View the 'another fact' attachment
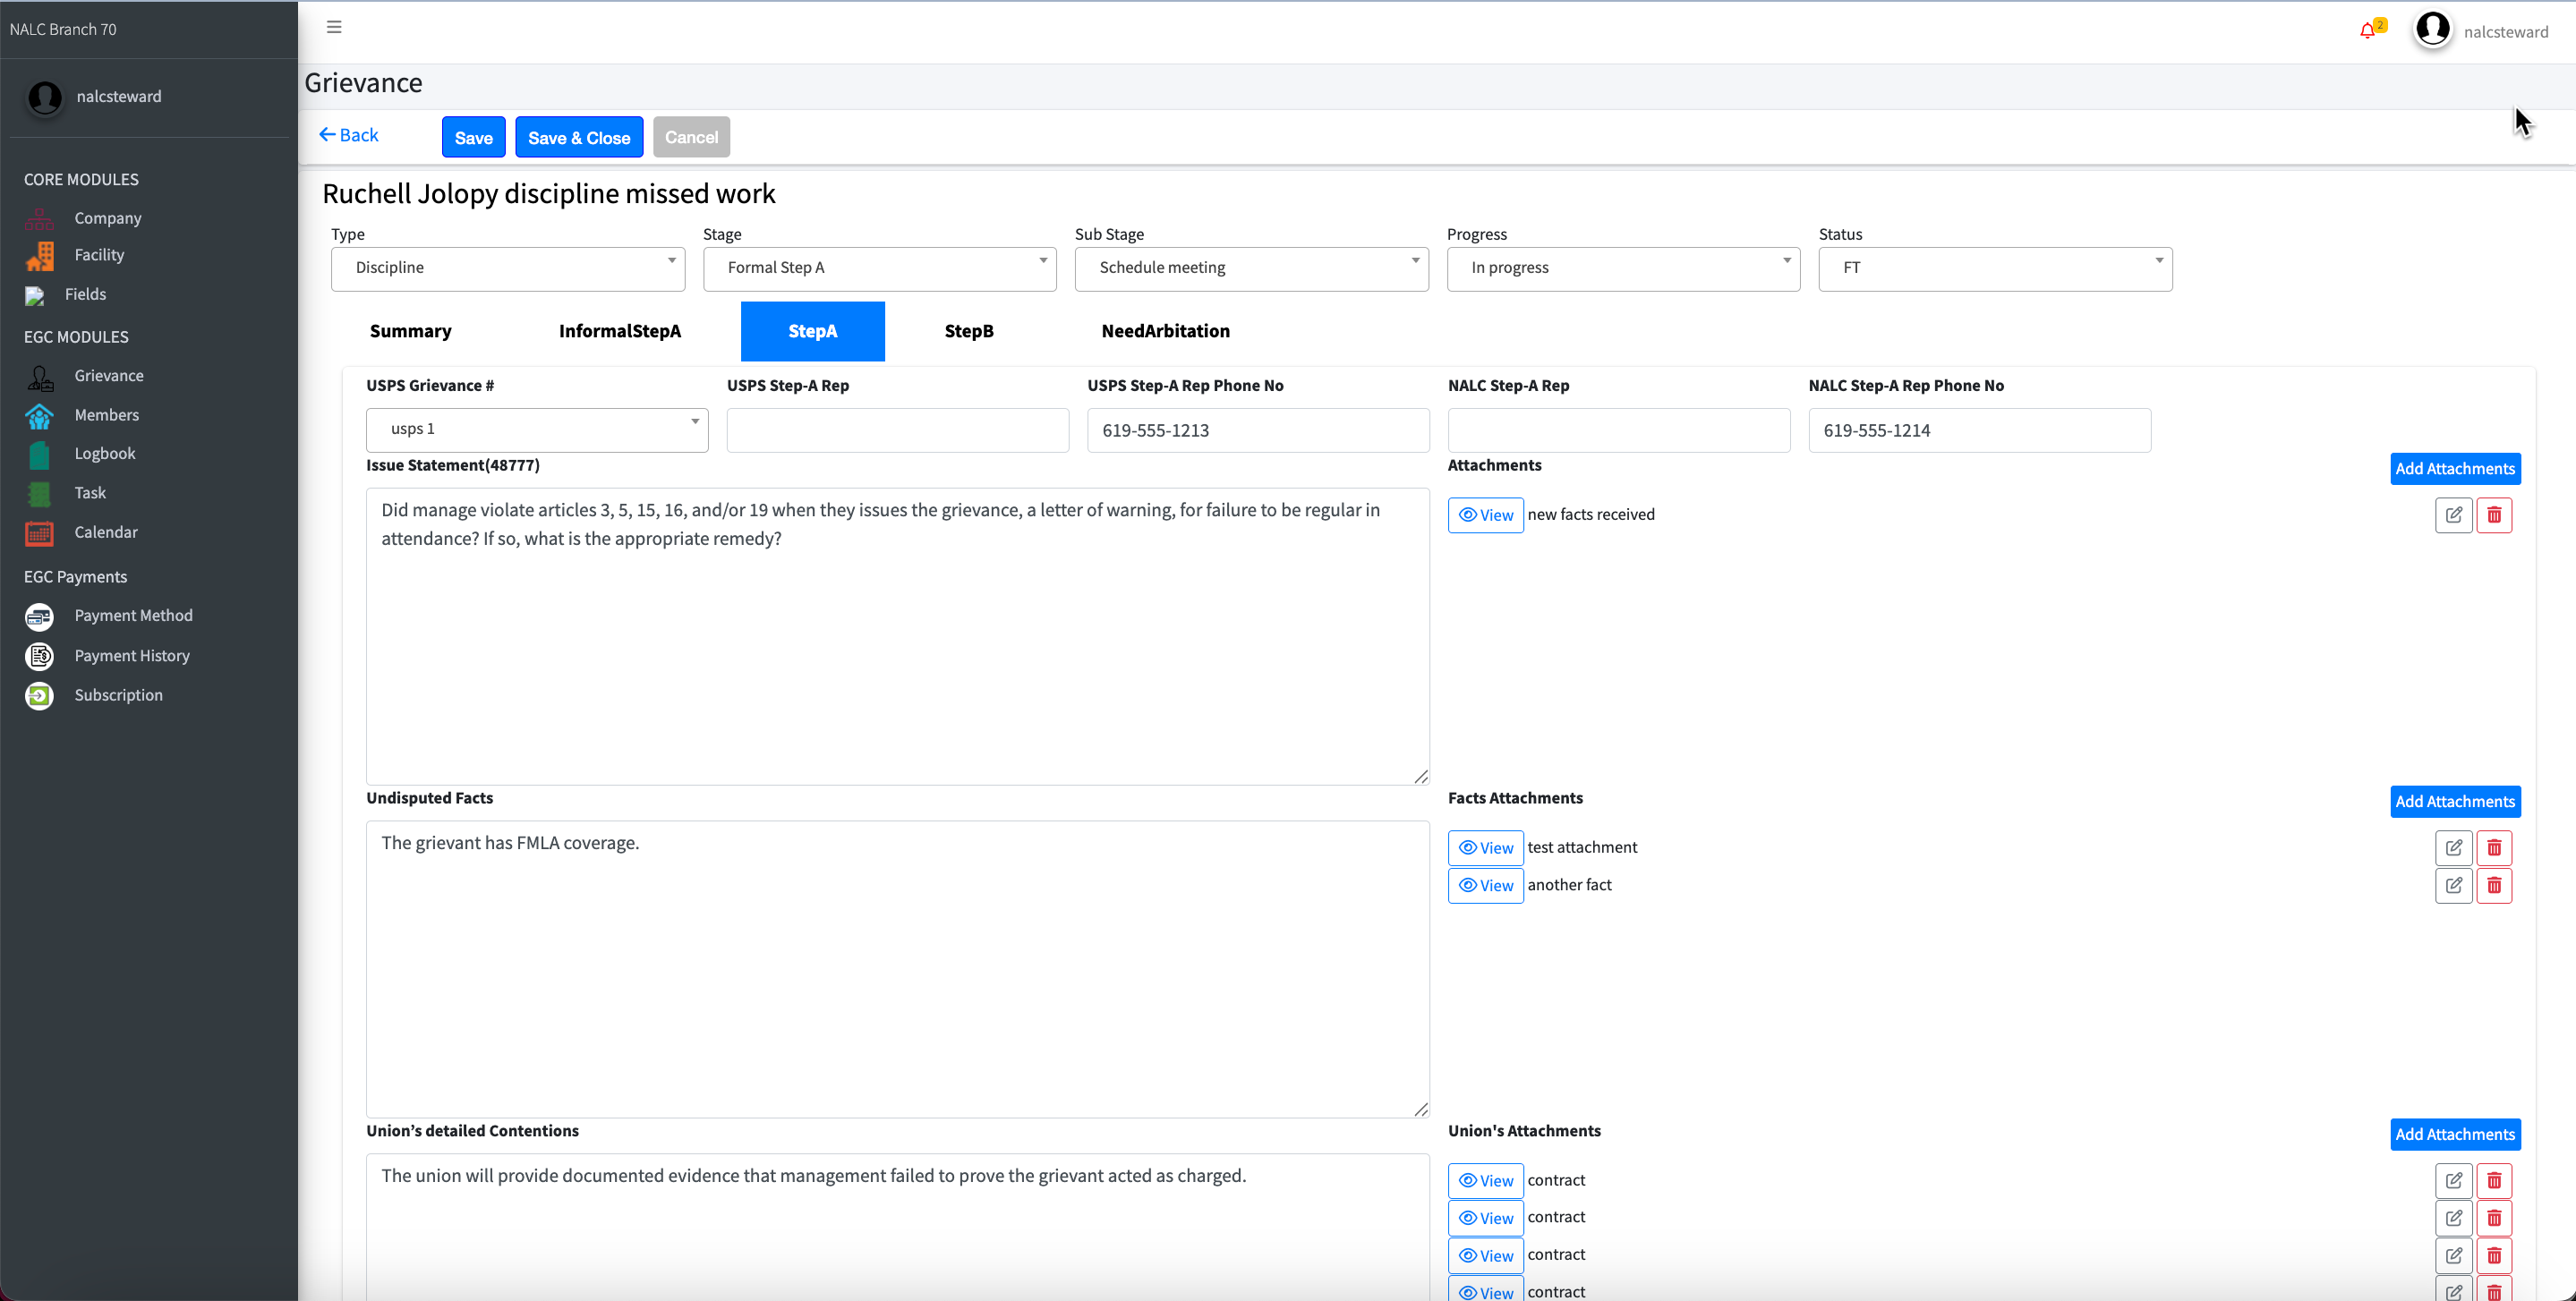2576x1301 pixels. tap(1485, 885)
